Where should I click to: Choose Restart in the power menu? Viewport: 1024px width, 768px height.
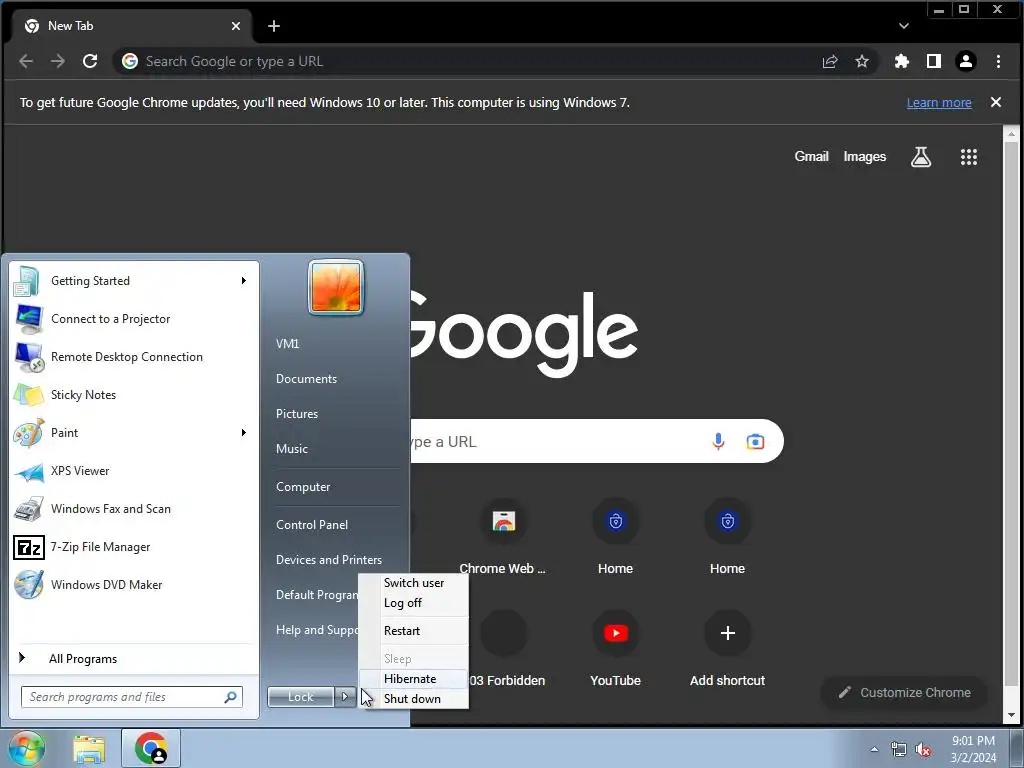click(413, 631)
